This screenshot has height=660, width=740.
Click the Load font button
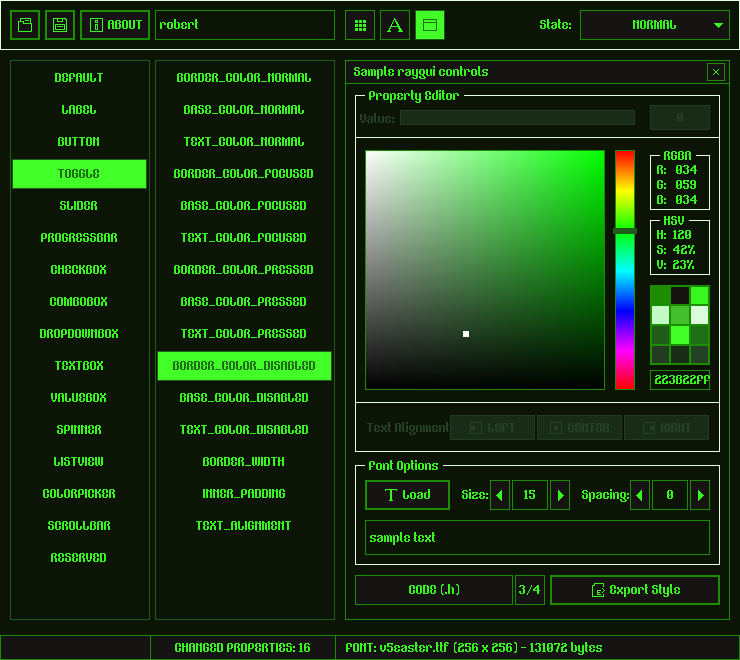[407, 495]
